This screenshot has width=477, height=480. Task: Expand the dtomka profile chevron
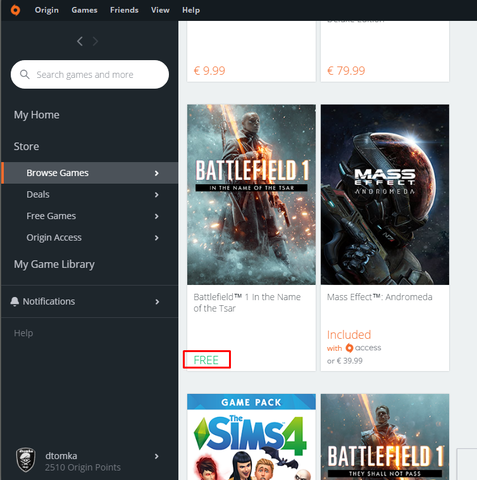click(x=157, y=456)
